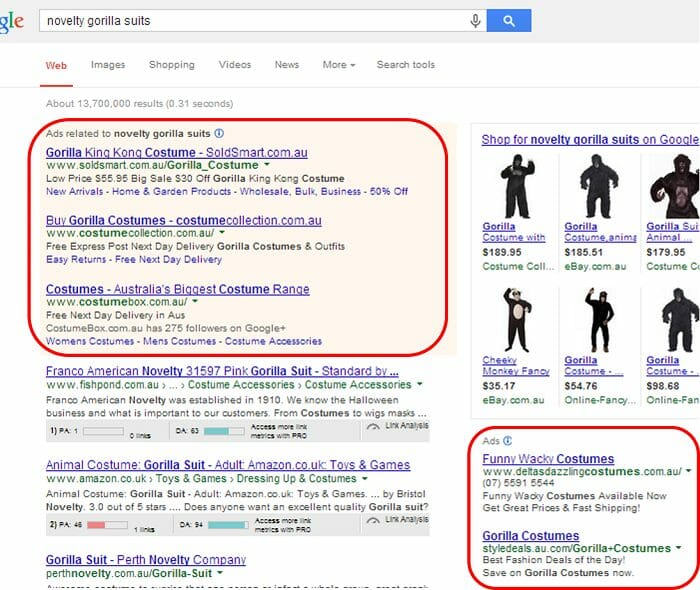
Task: Expand arrow beside styledeals.au.com URL
Action: tap(679, 548)
